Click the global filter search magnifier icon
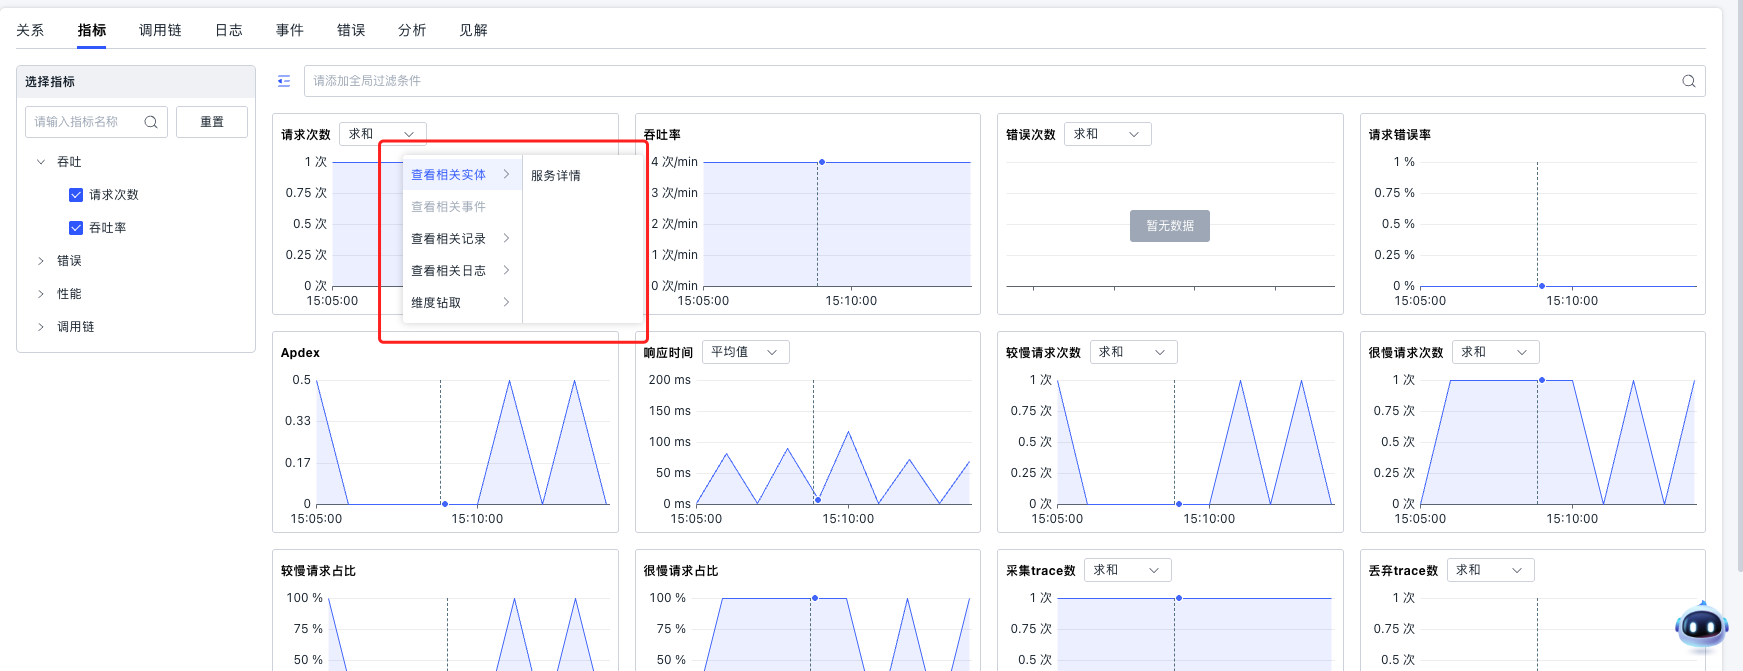Viewport: 1743px width, 671px height. pos(1688,81)
